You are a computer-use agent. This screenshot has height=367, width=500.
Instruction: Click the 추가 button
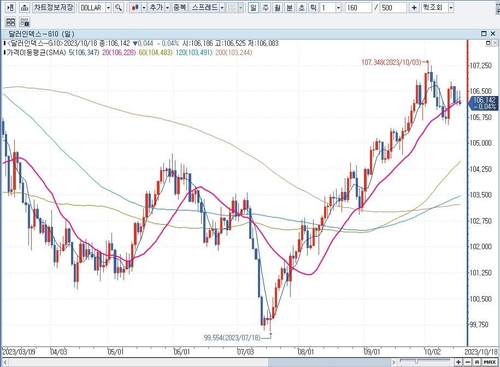[156, 7]
